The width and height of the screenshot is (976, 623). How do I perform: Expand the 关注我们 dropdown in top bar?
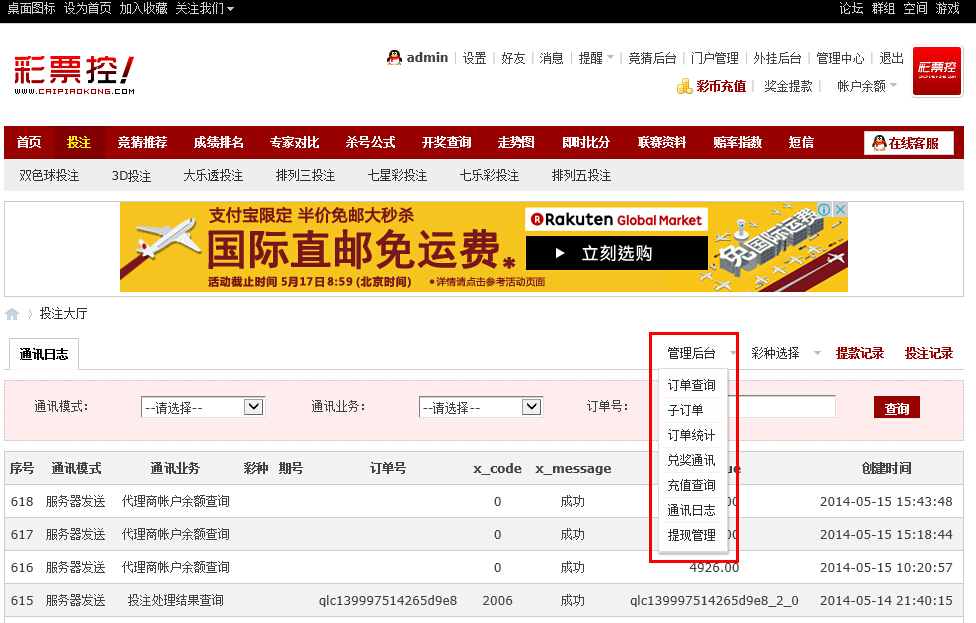click(204, 9)
